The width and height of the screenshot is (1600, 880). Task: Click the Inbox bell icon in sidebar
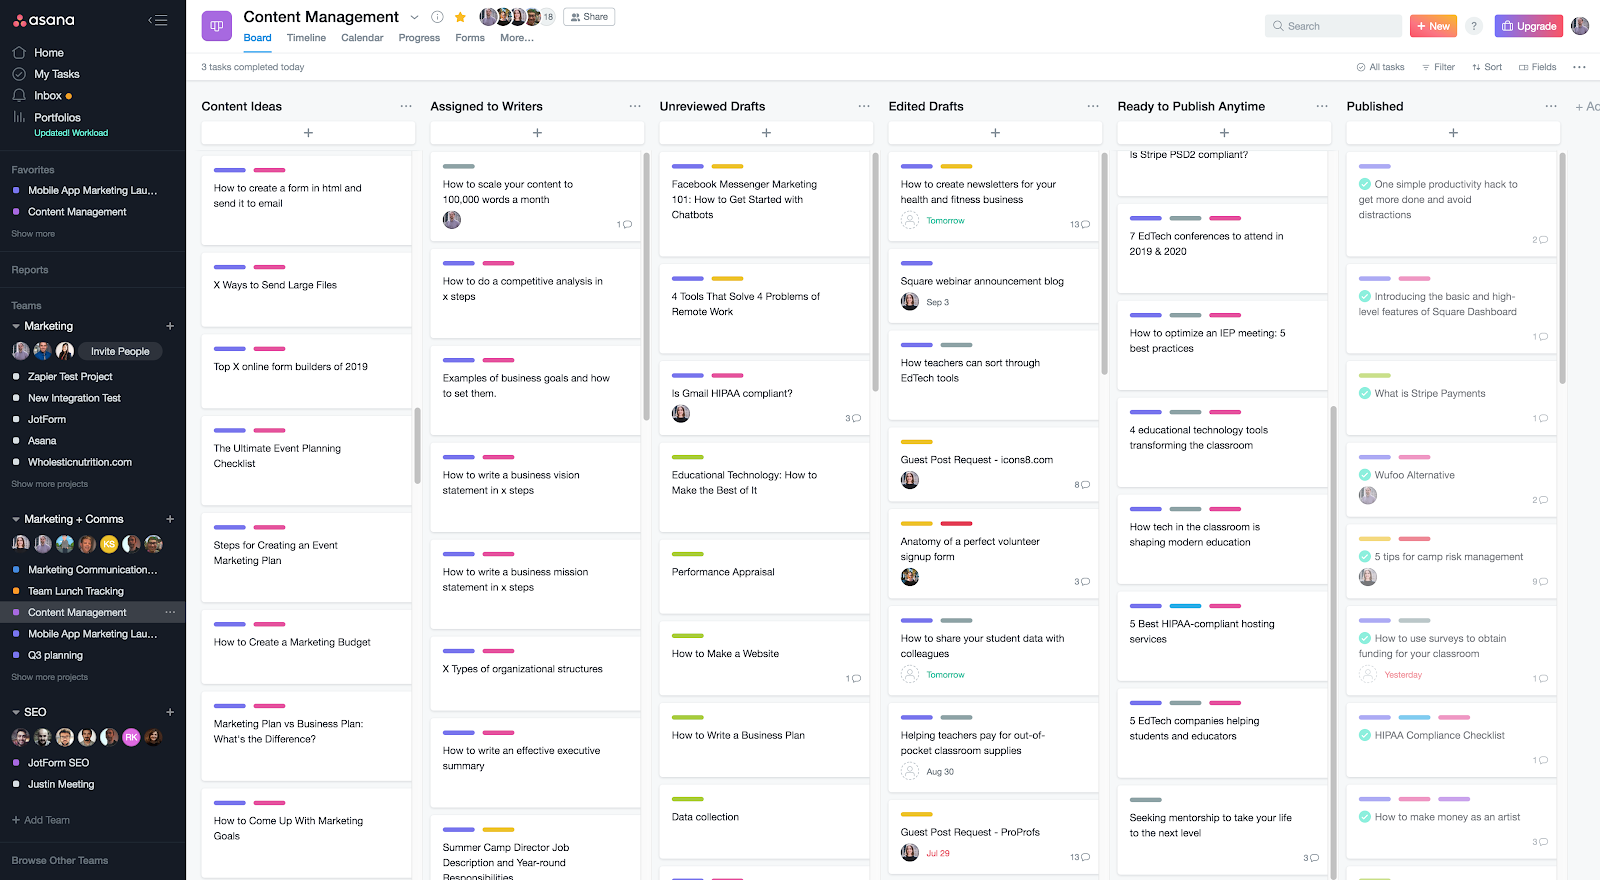coord(19,95)
